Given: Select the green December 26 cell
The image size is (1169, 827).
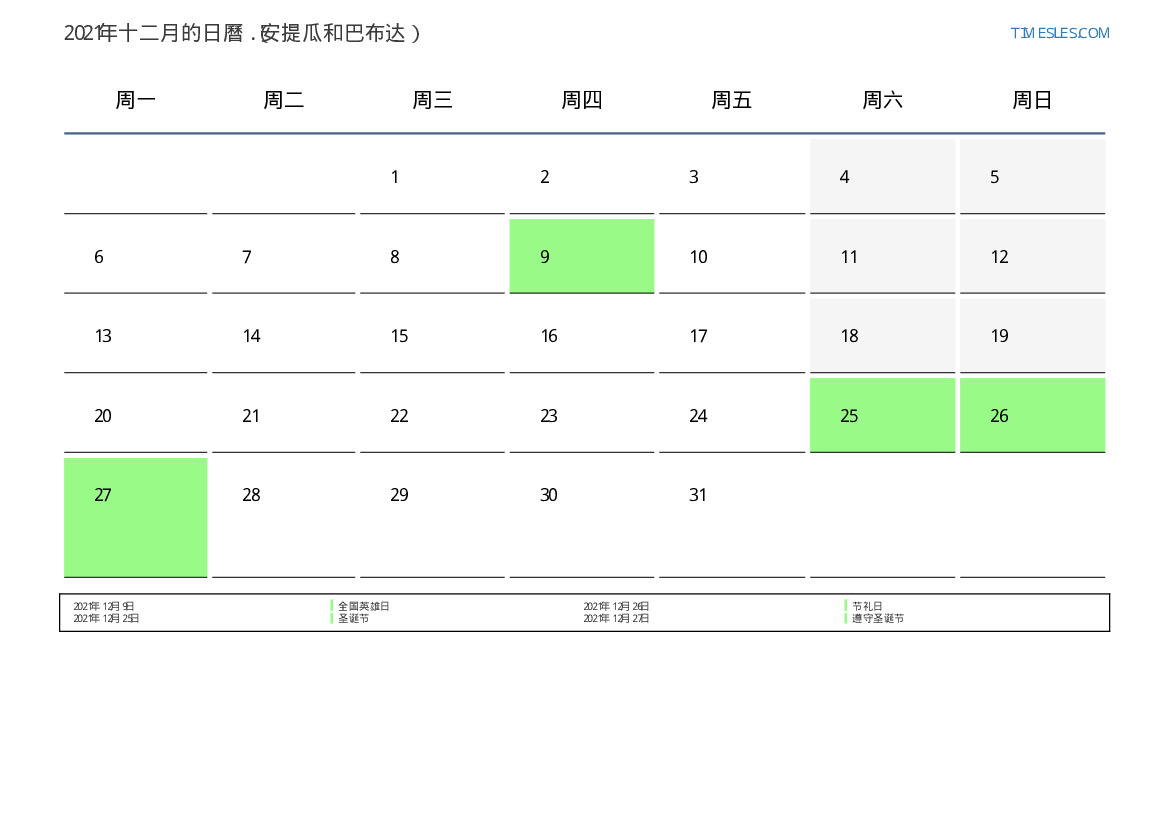Looking at the screenshot, I should [x=1032, y=415].
